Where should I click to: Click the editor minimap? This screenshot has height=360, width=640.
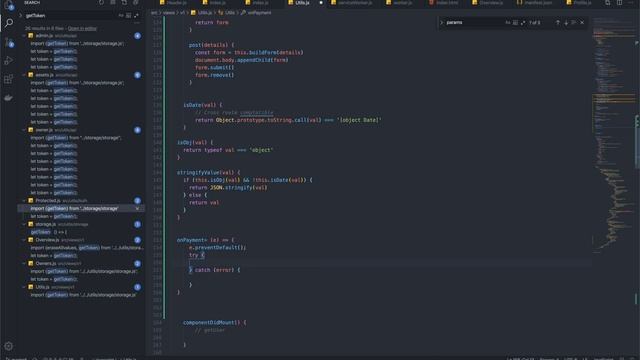tap(613, 135)
